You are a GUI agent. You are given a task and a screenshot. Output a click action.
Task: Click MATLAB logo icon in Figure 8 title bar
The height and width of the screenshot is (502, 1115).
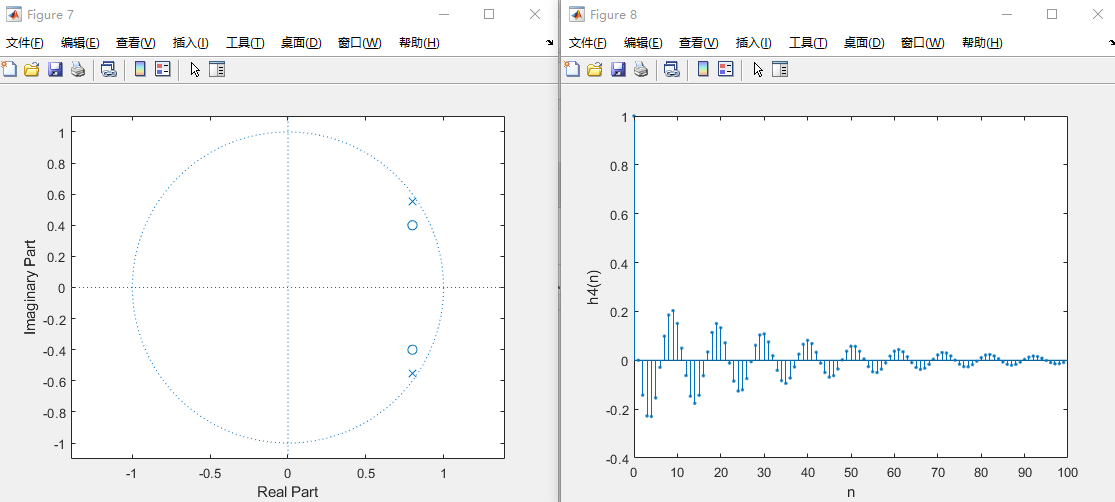[x=577, y=14]
